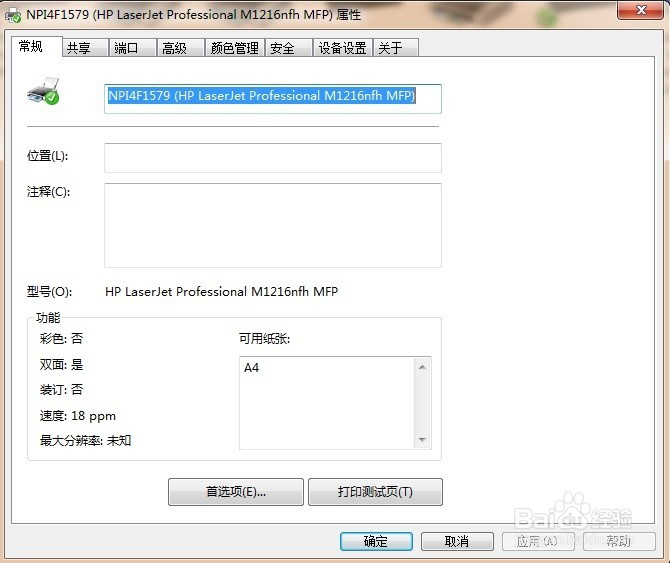Screen dimensions: 670x563
Task: Click the 双面: 是 text
Action: coord(61,364)
